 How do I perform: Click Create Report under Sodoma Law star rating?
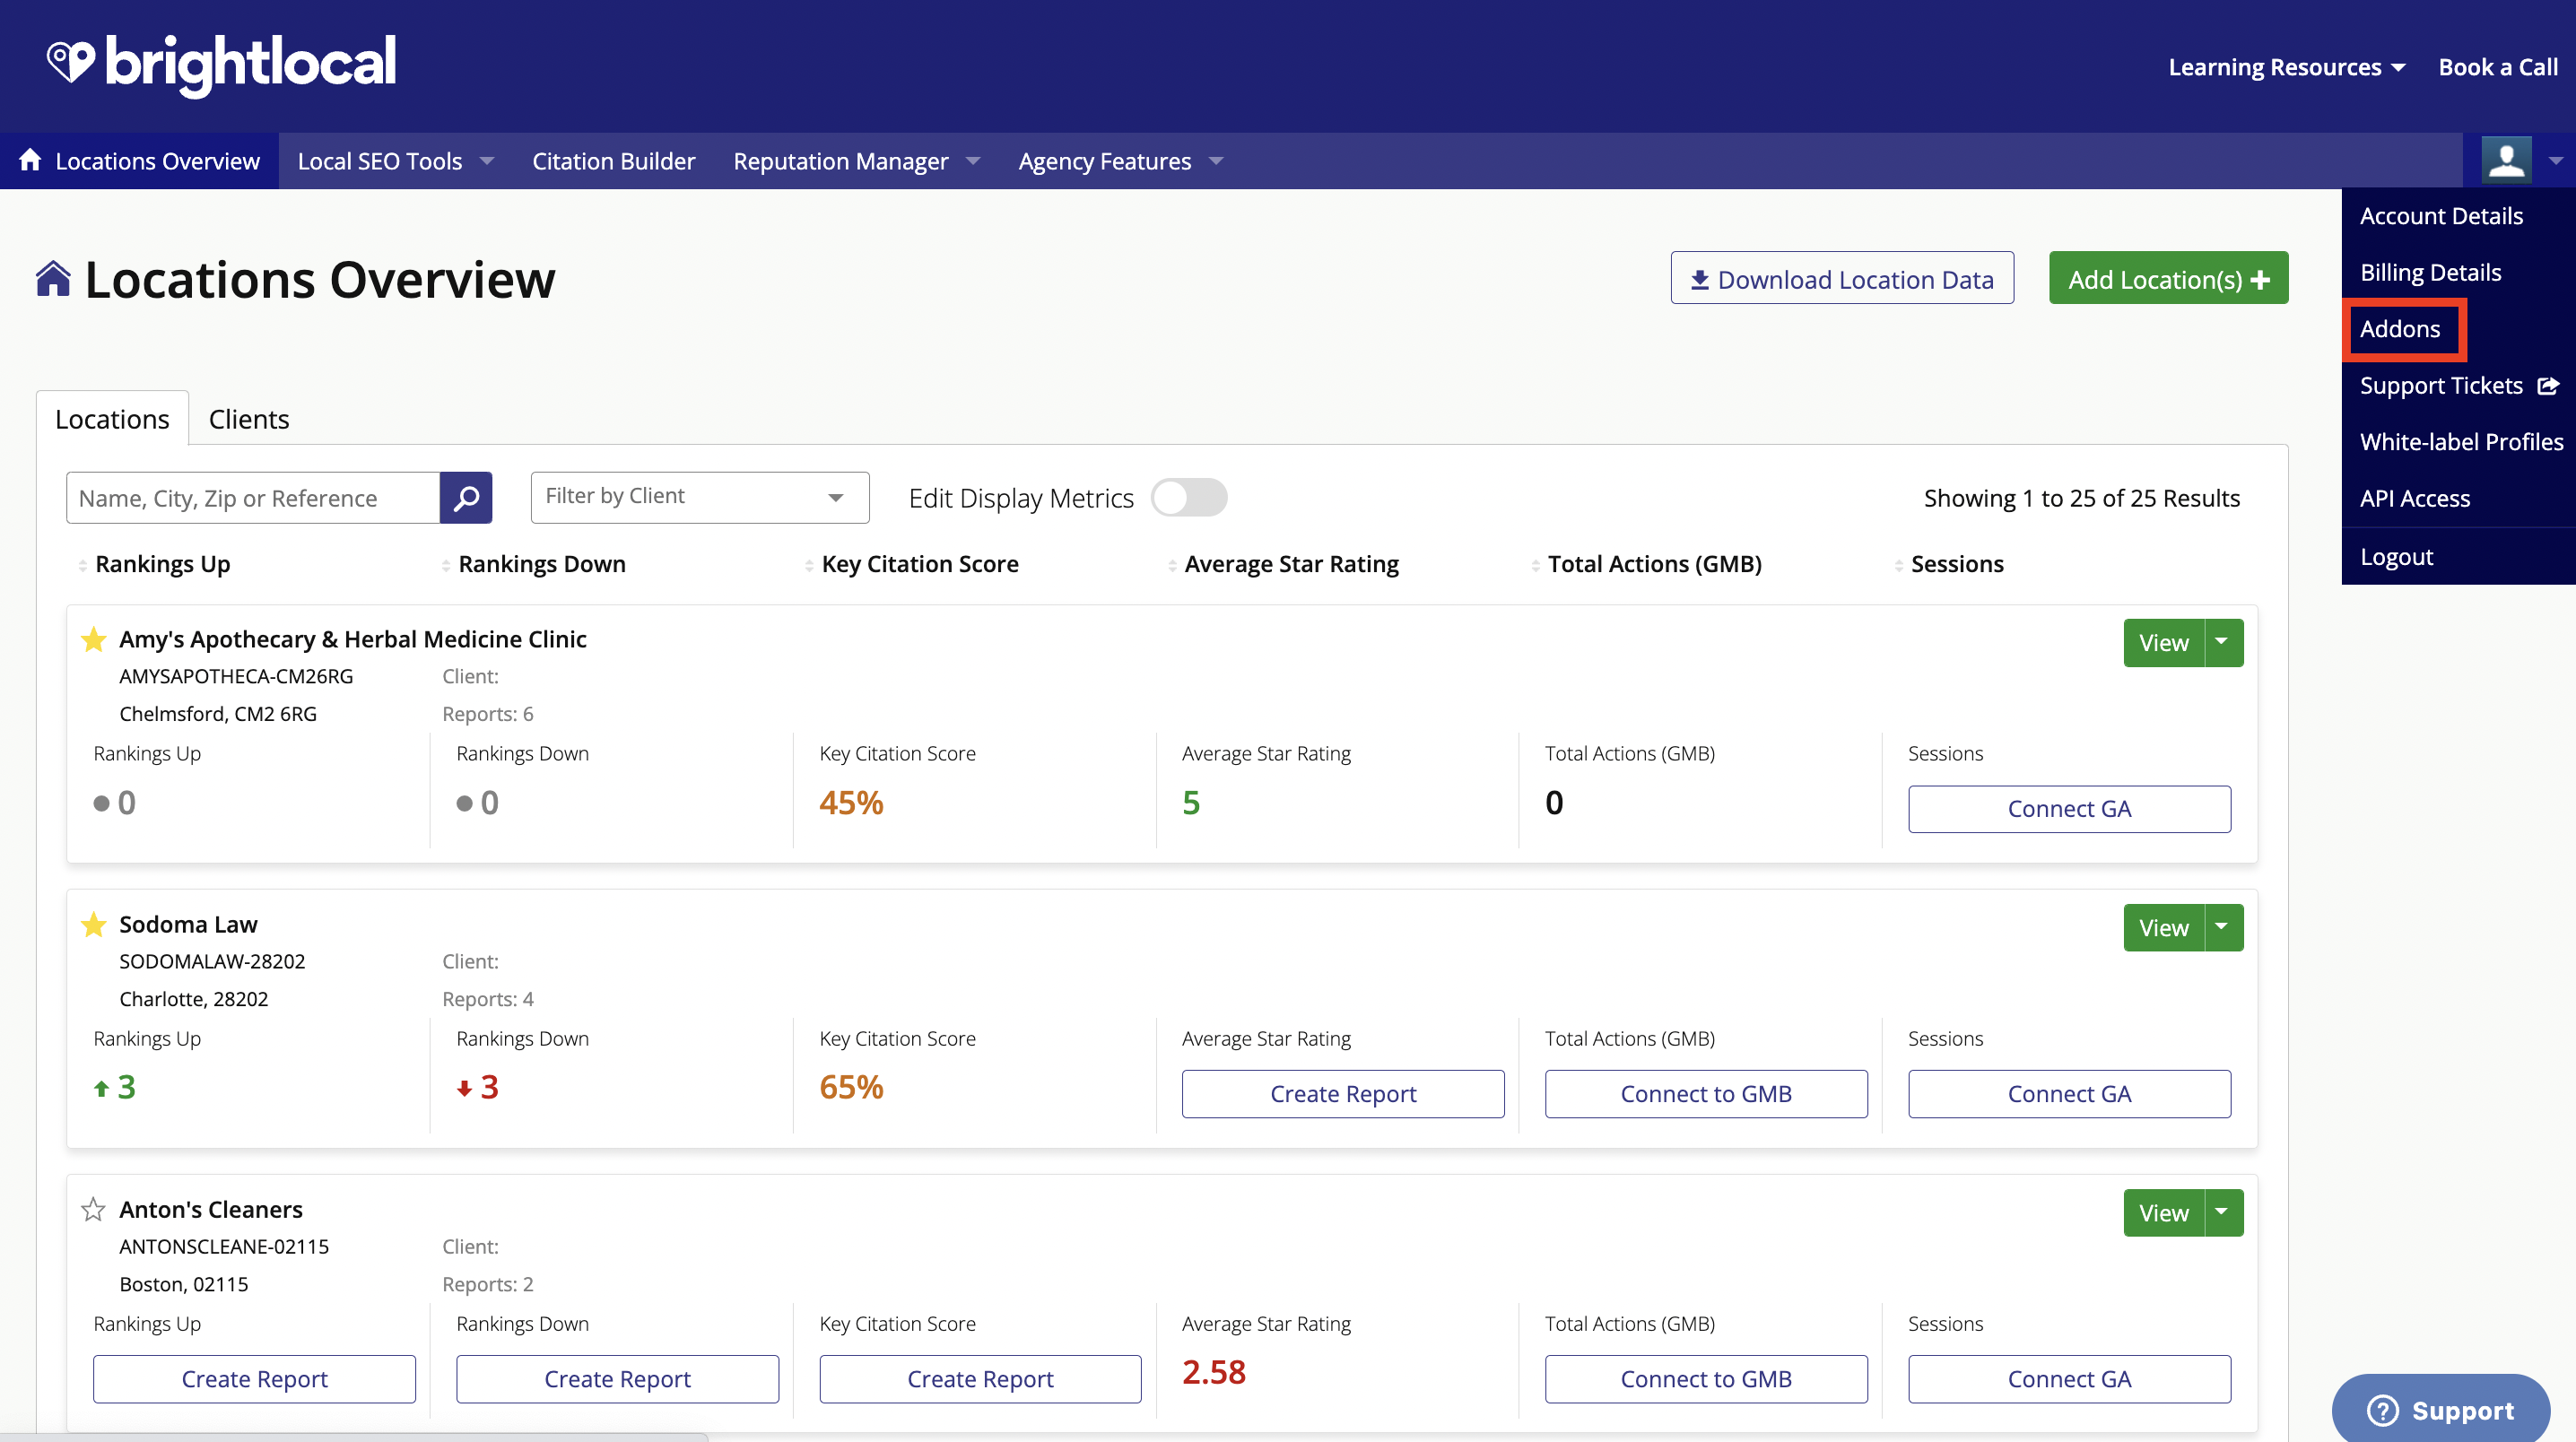point(1343,1094)
